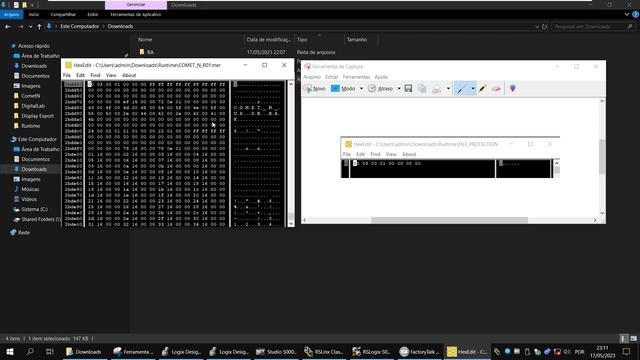640x360 pixels.
Task: Open Logix Designer first taskbar item
Action: coord(182,351)
